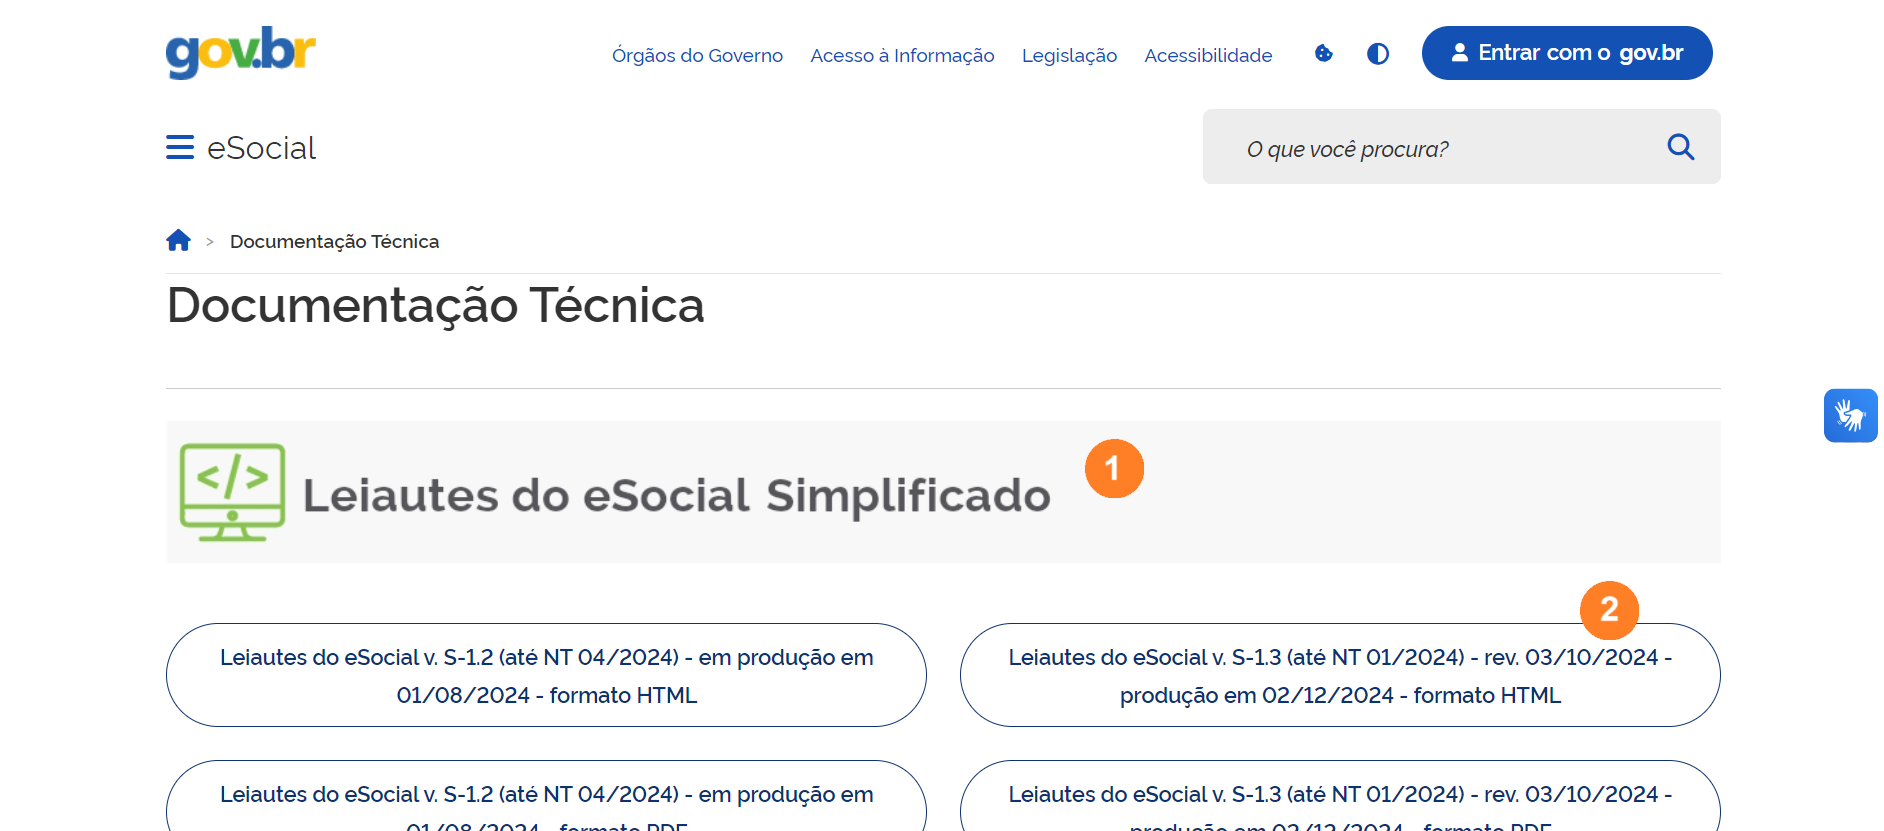Open VLibras sign language widget
Screen dimensions: 1884x831
click(x=1850, y=415)
